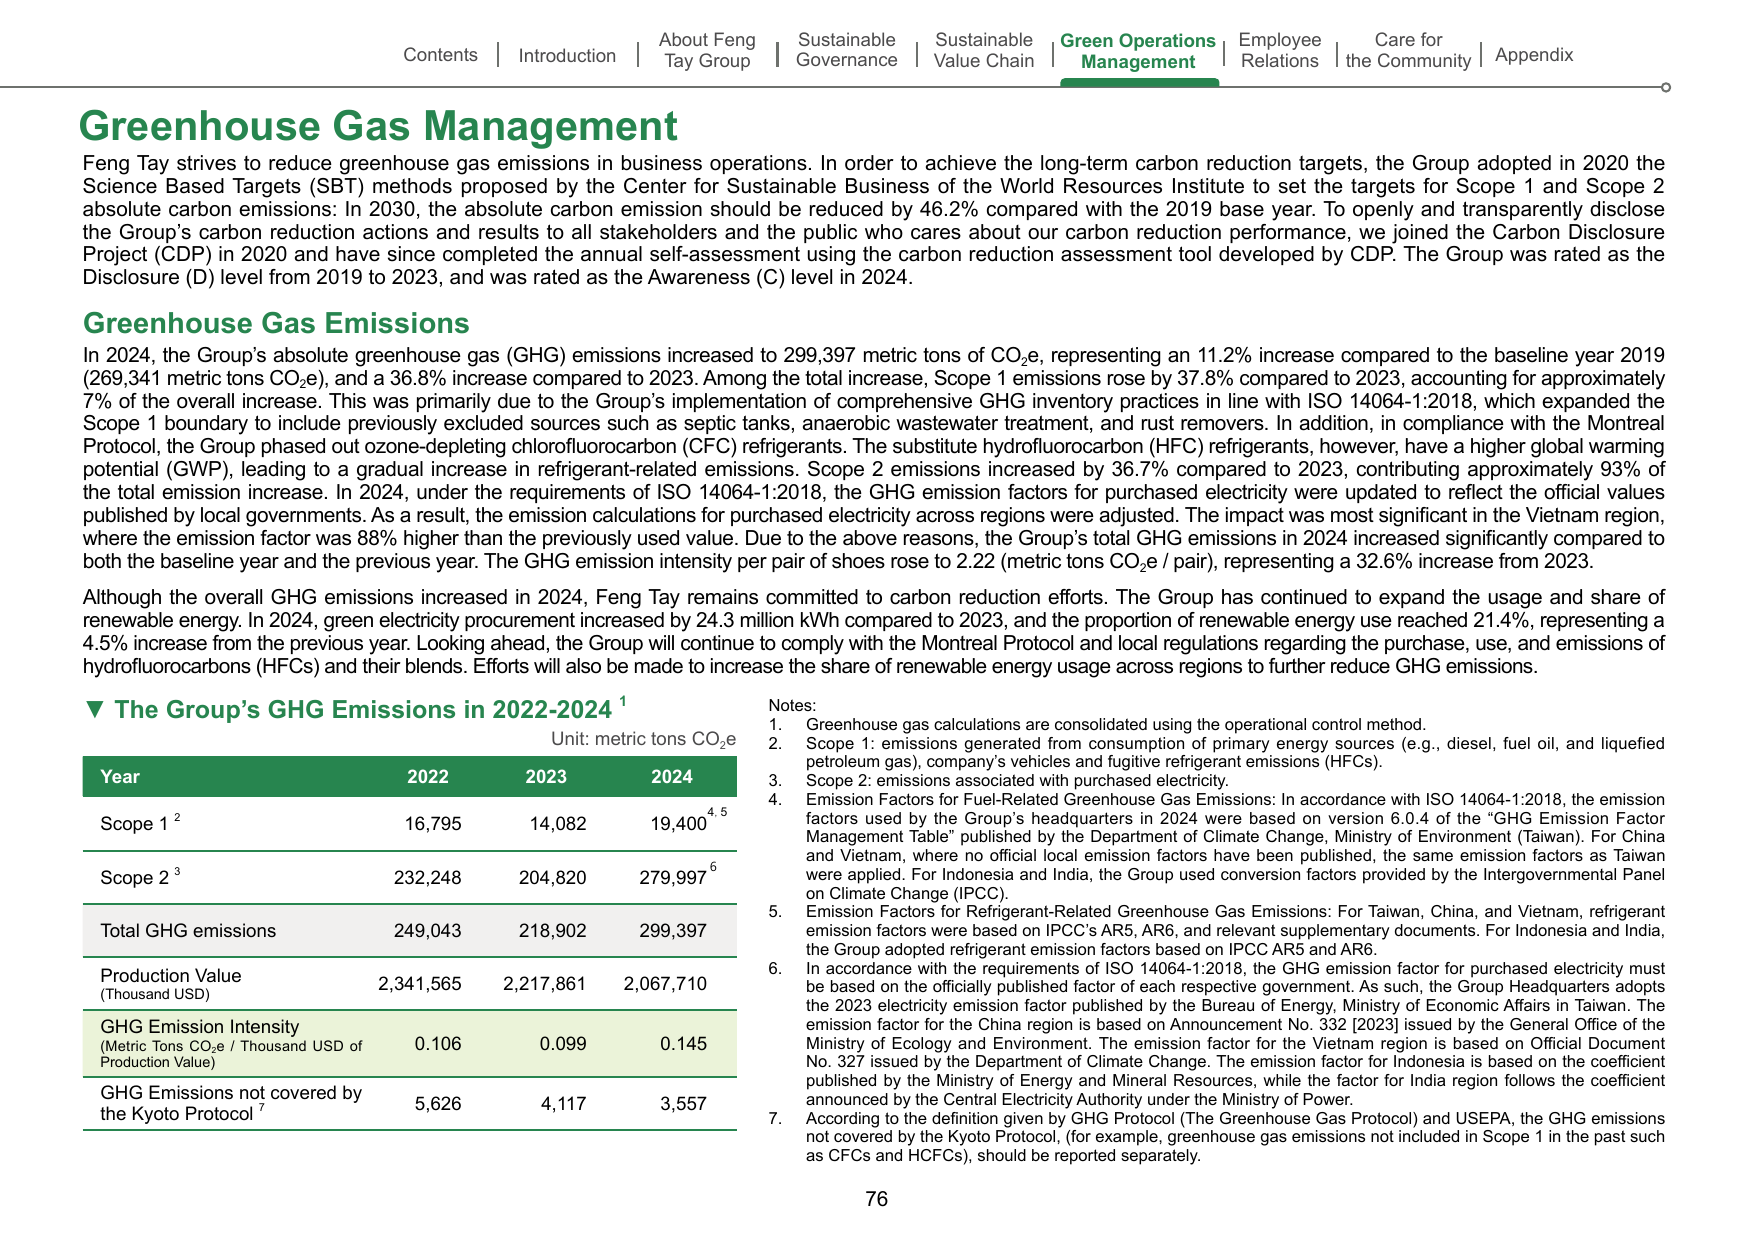Image resolution: width=1754 pixels, height=1241 pixels.
Task: Select the emission intensity value 0.145
Action: pos(683,1044)
